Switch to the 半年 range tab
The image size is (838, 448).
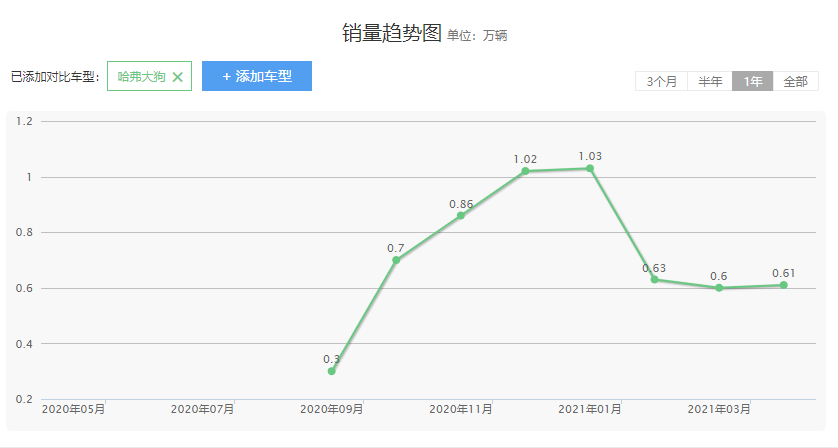(710, 81)
